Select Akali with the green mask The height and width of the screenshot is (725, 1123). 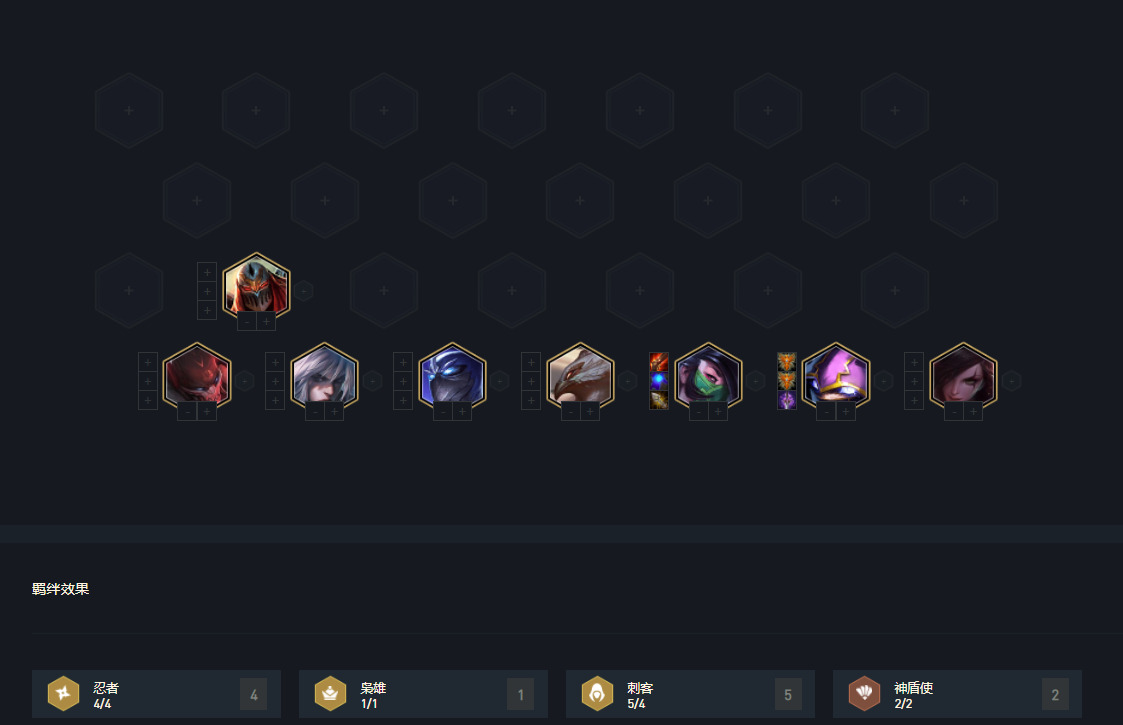pos(708,375)
